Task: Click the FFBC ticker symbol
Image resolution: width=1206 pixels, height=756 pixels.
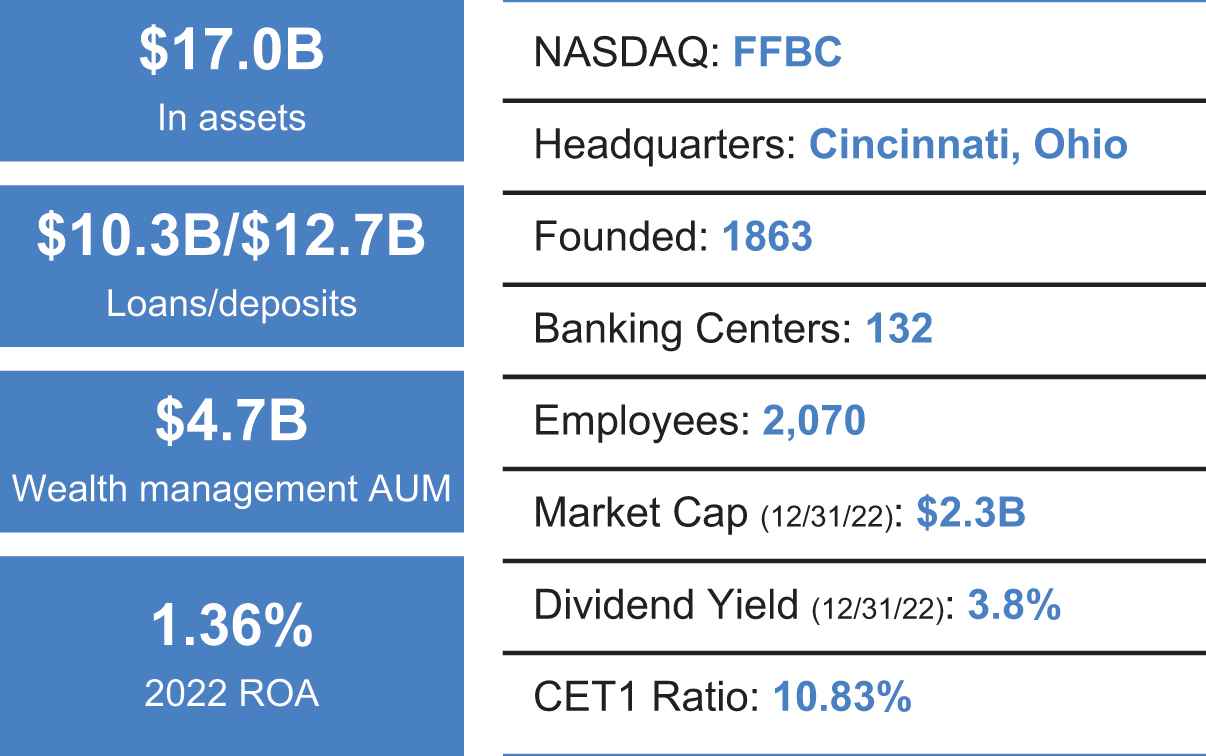Action: (787, 53)
